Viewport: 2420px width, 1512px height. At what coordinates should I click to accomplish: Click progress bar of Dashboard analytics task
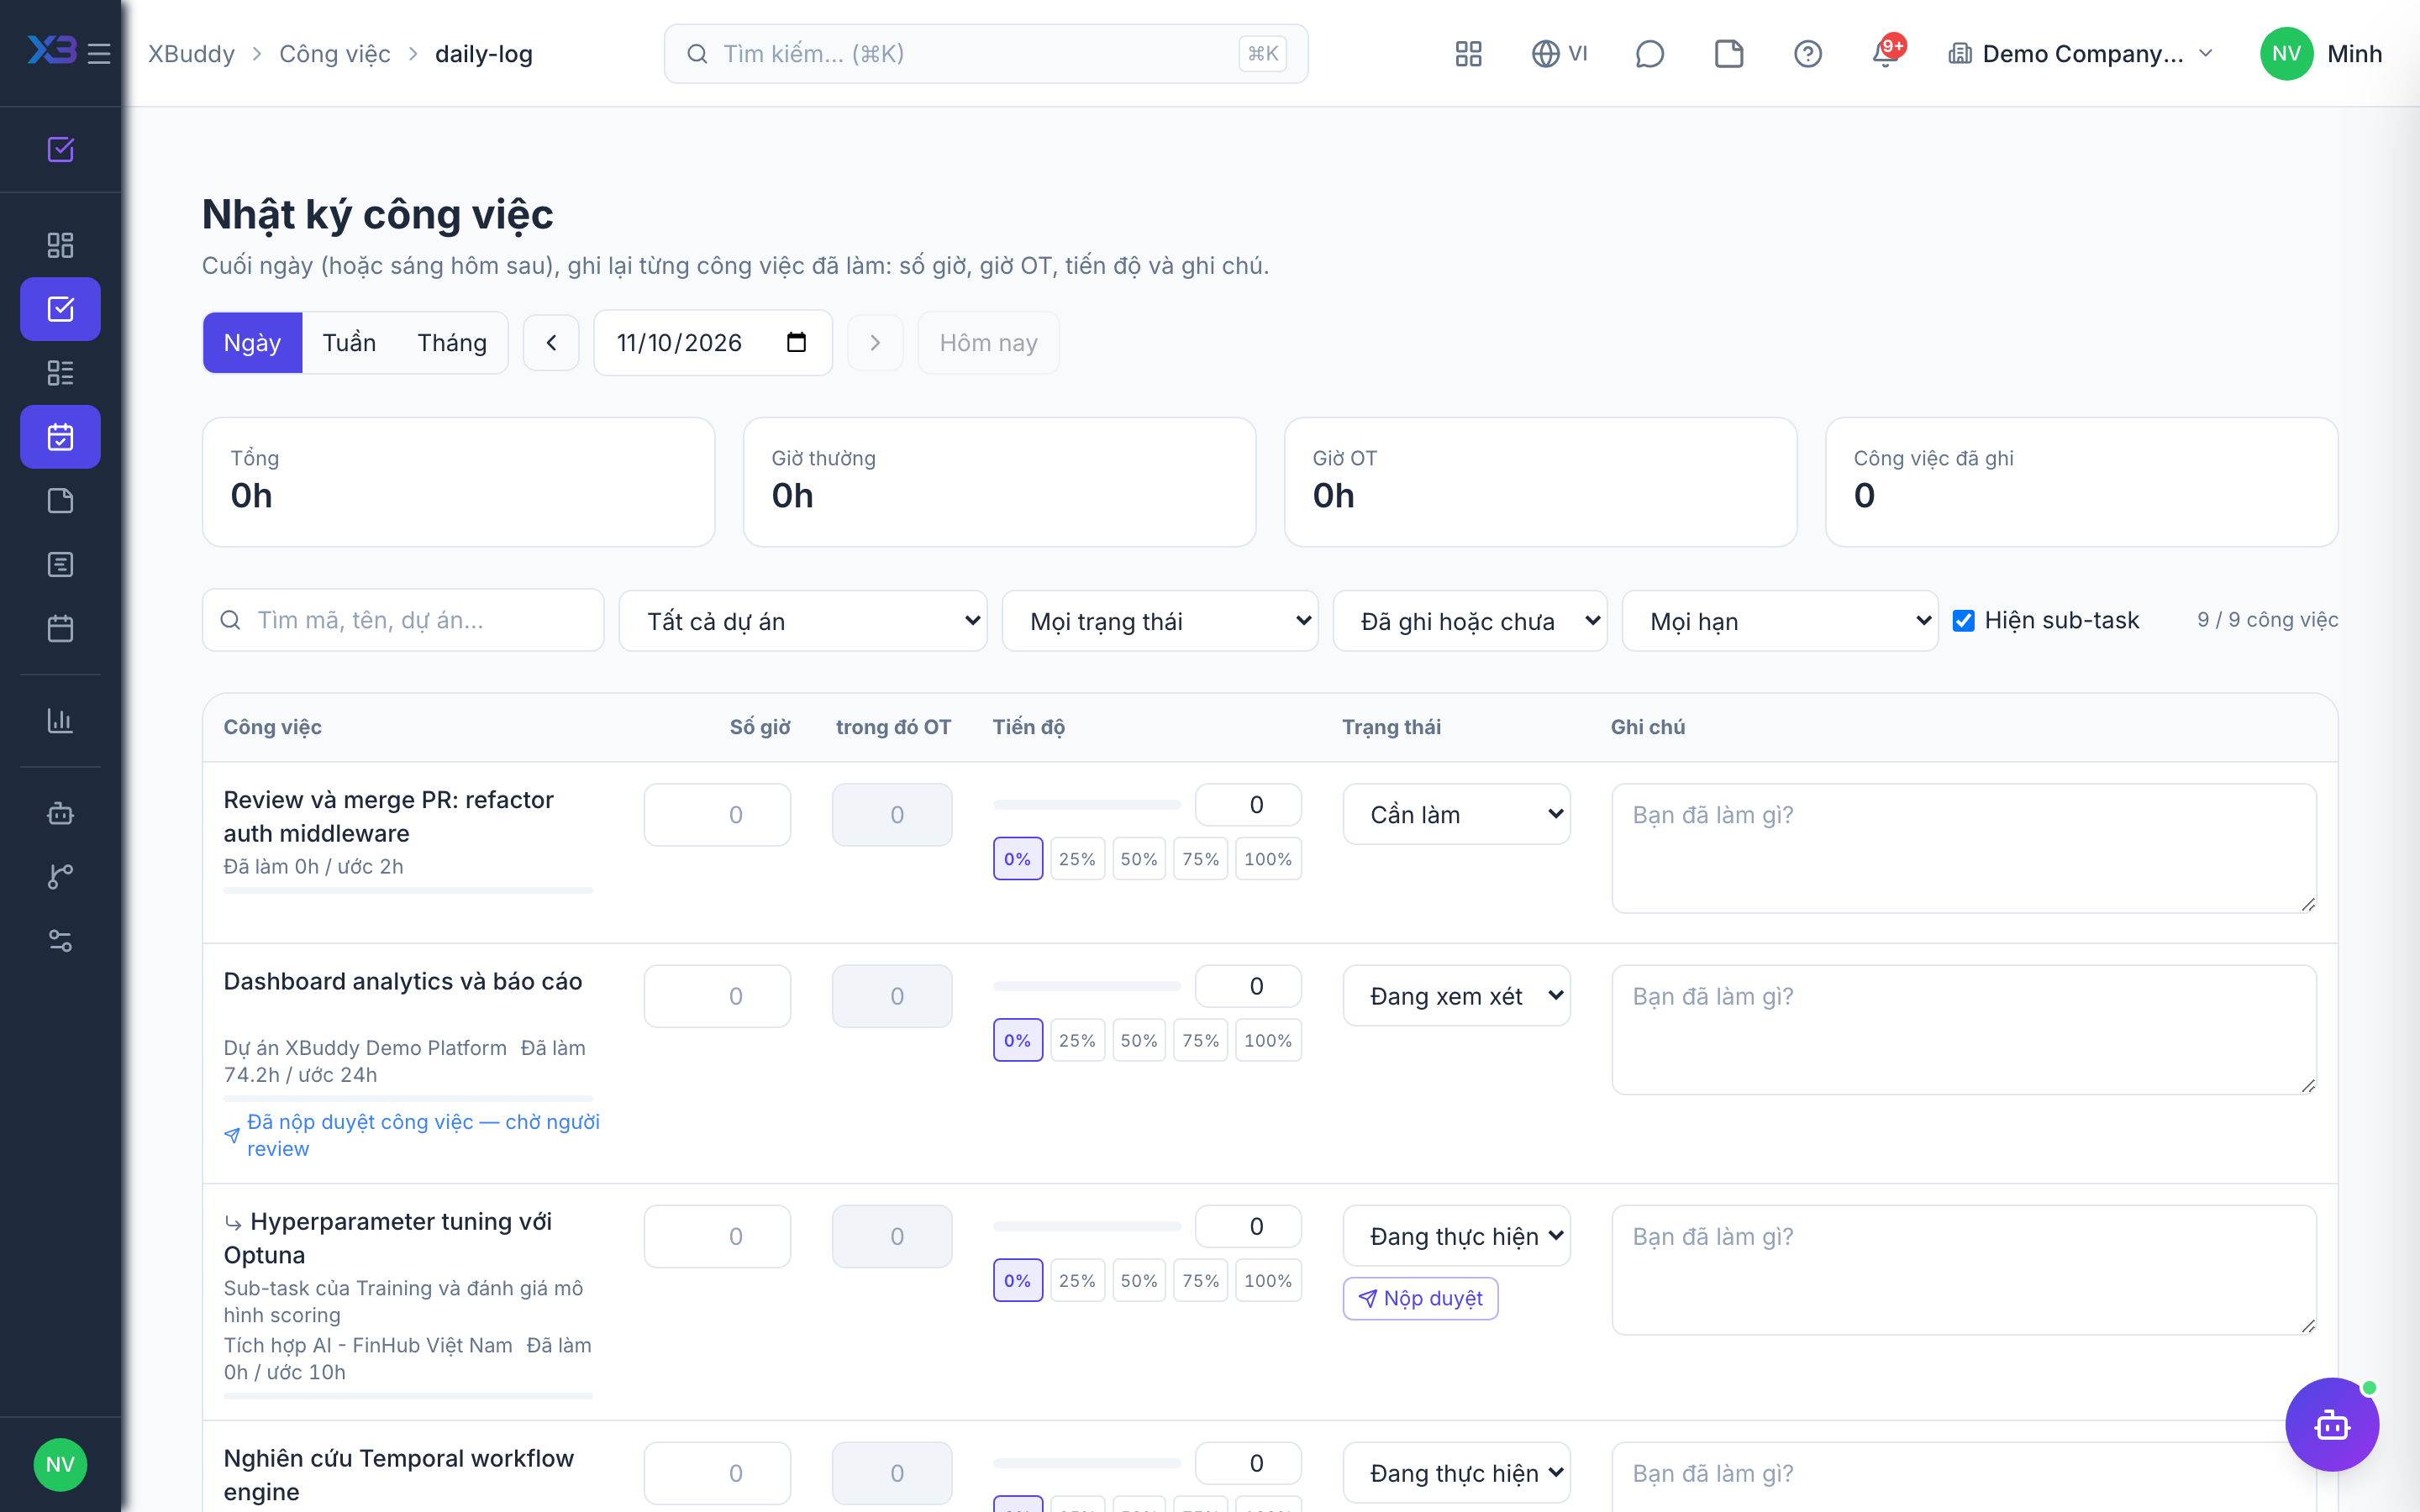(1087, 987)
